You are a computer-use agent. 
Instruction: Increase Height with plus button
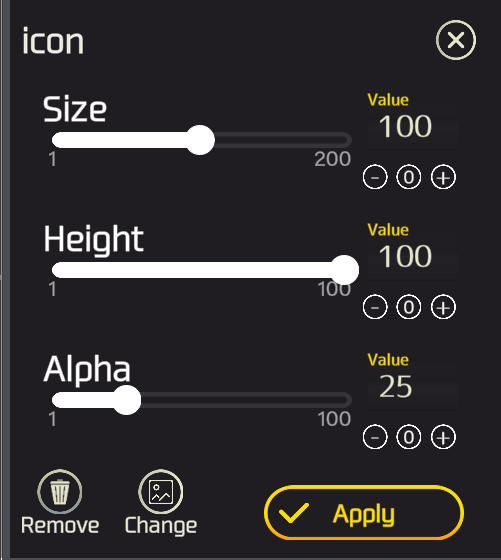(443, 307)
